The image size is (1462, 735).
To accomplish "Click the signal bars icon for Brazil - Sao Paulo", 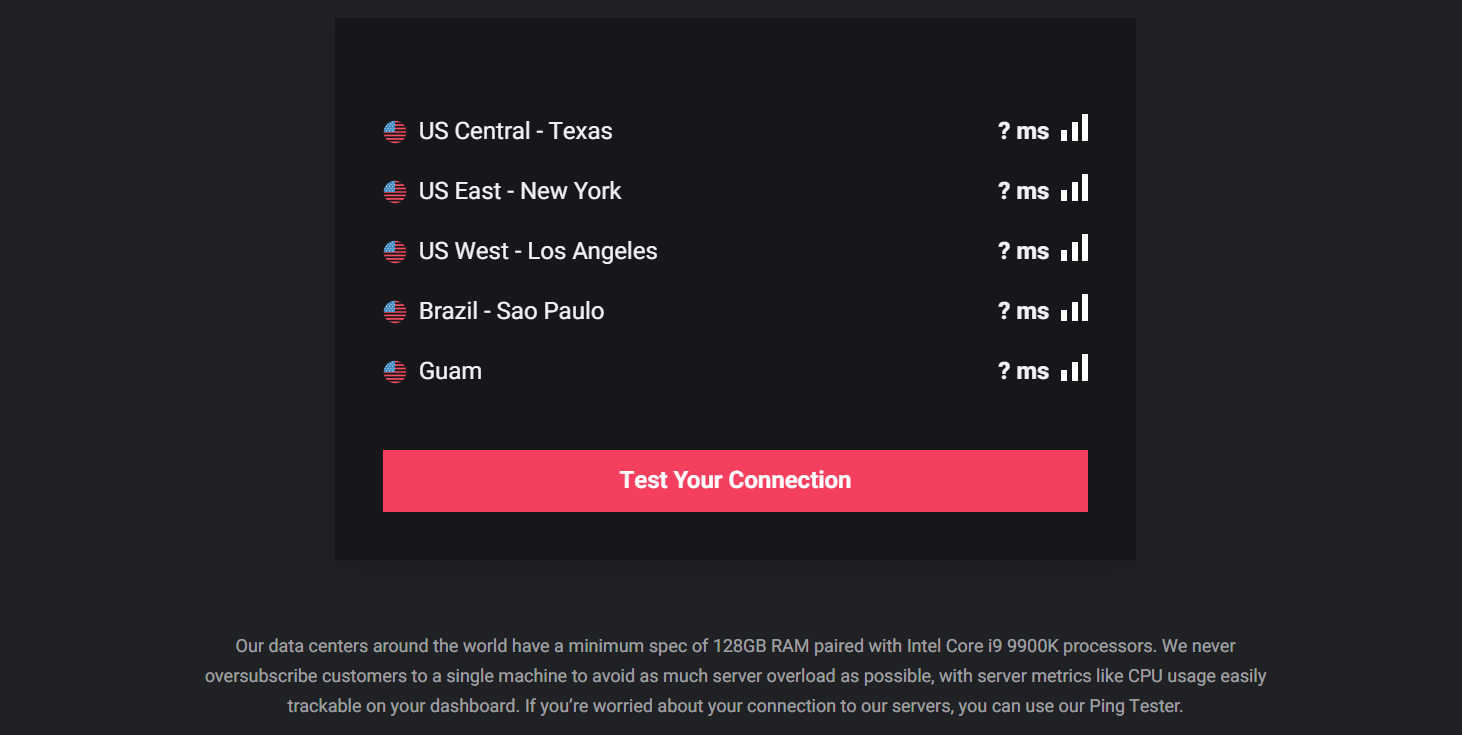I will click(x=1075, y=308).
